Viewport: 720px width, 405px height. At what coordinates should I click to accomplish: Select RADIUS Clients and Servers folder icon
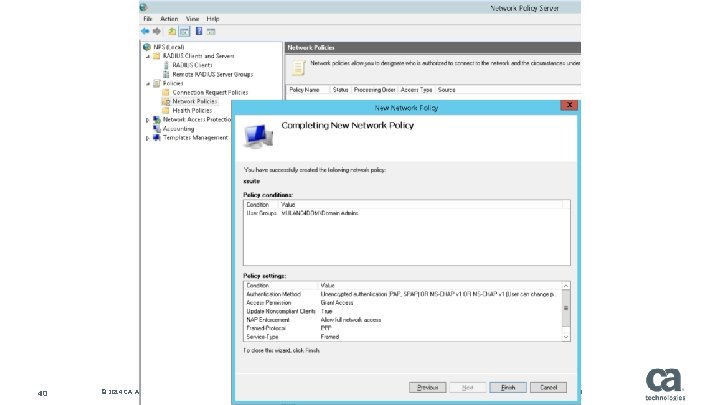(x=157, y=56)
